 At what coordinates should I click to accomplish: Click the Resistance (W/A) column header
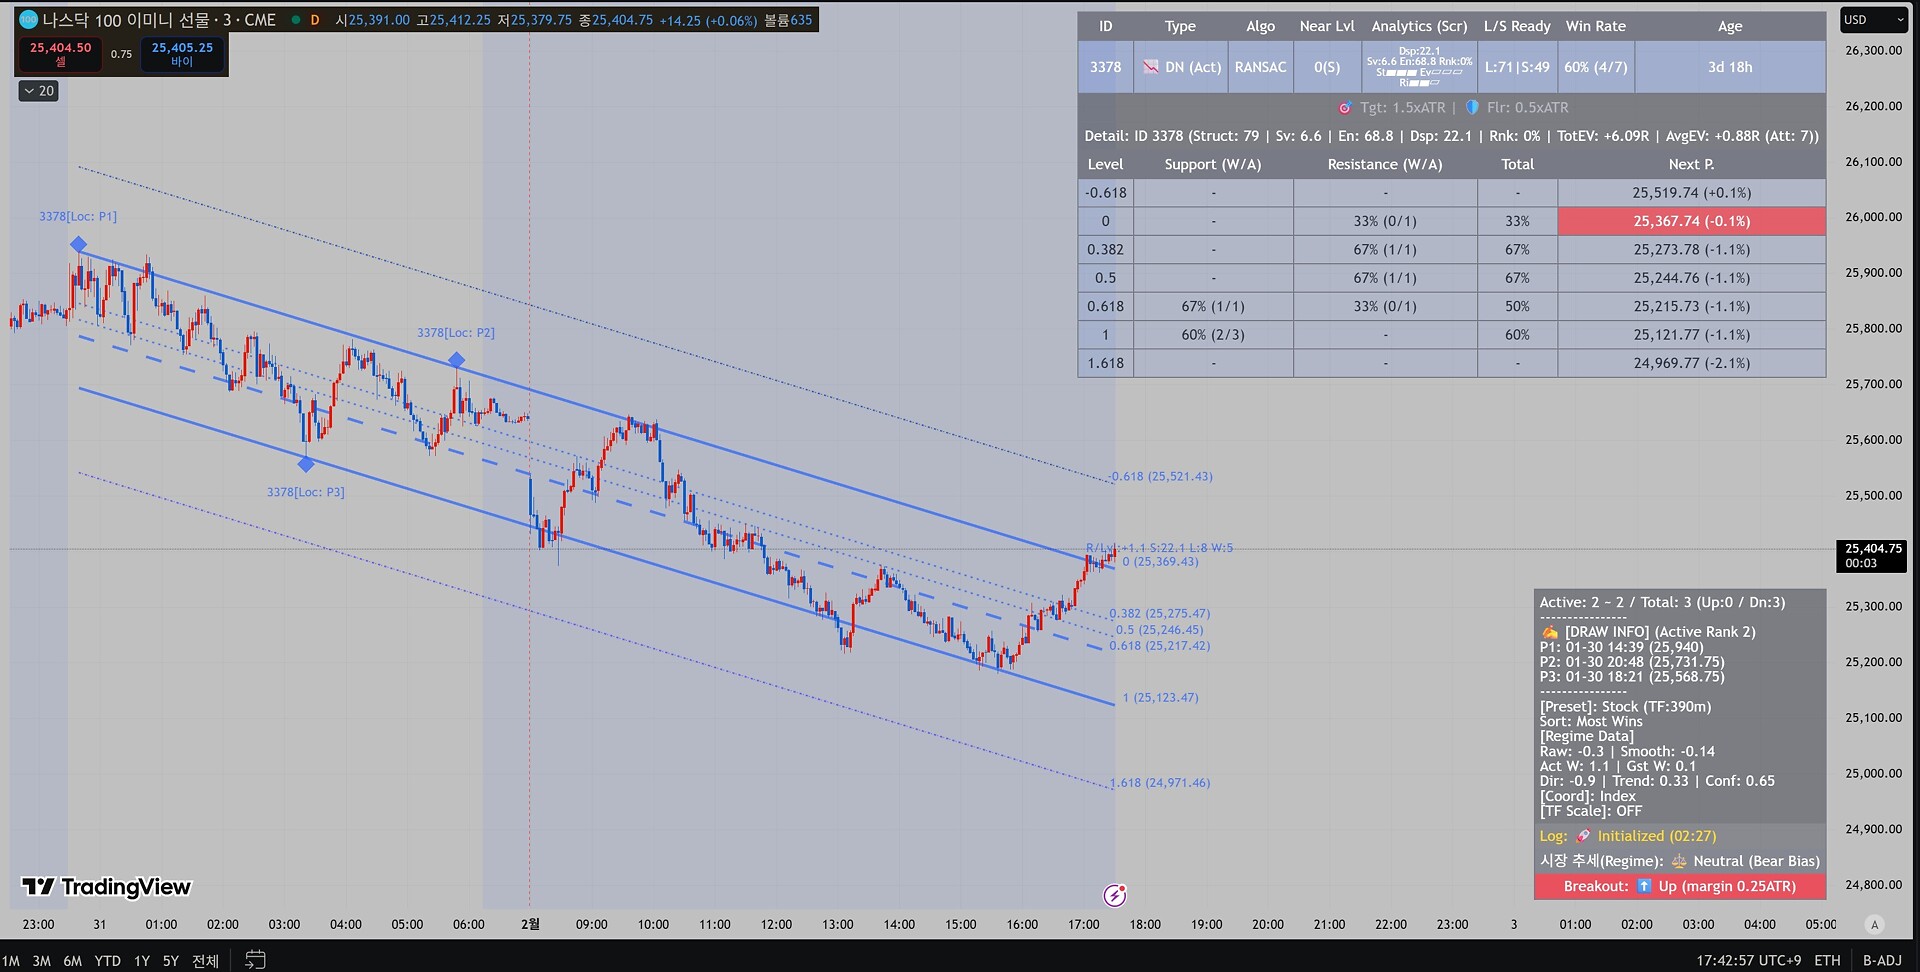[x=1385, y=164]
